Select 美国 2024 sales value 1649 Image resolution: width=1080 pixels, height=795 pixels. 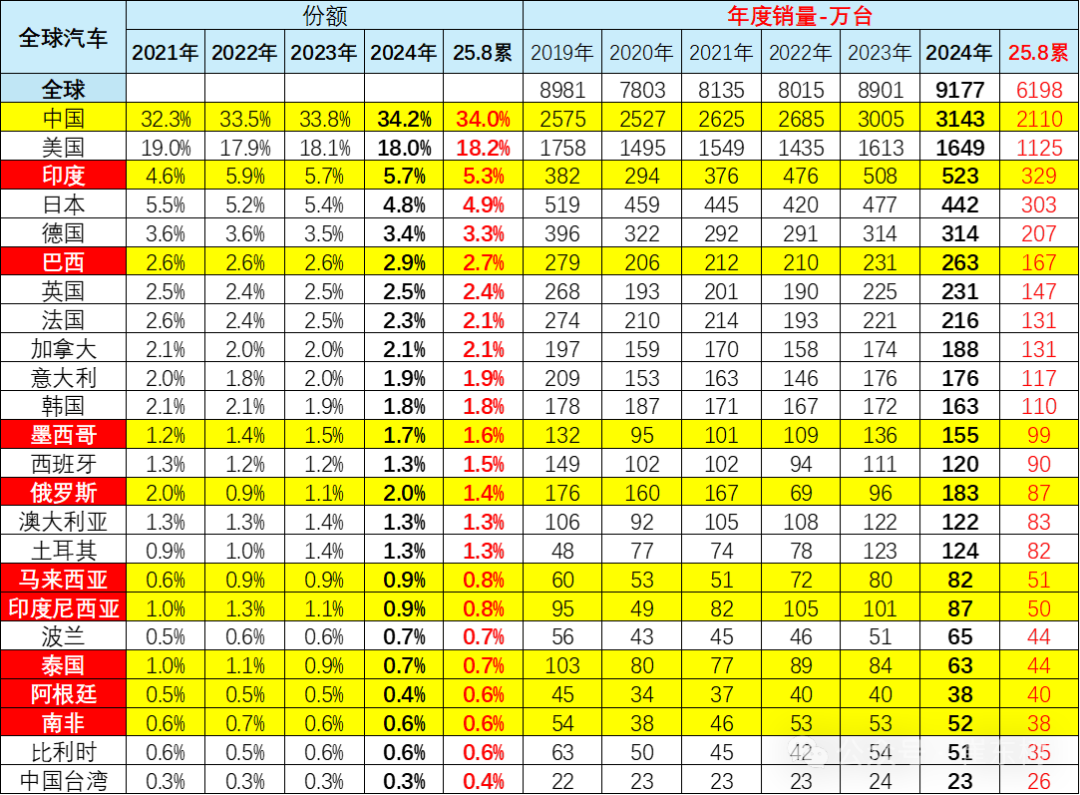coord(959,147)
